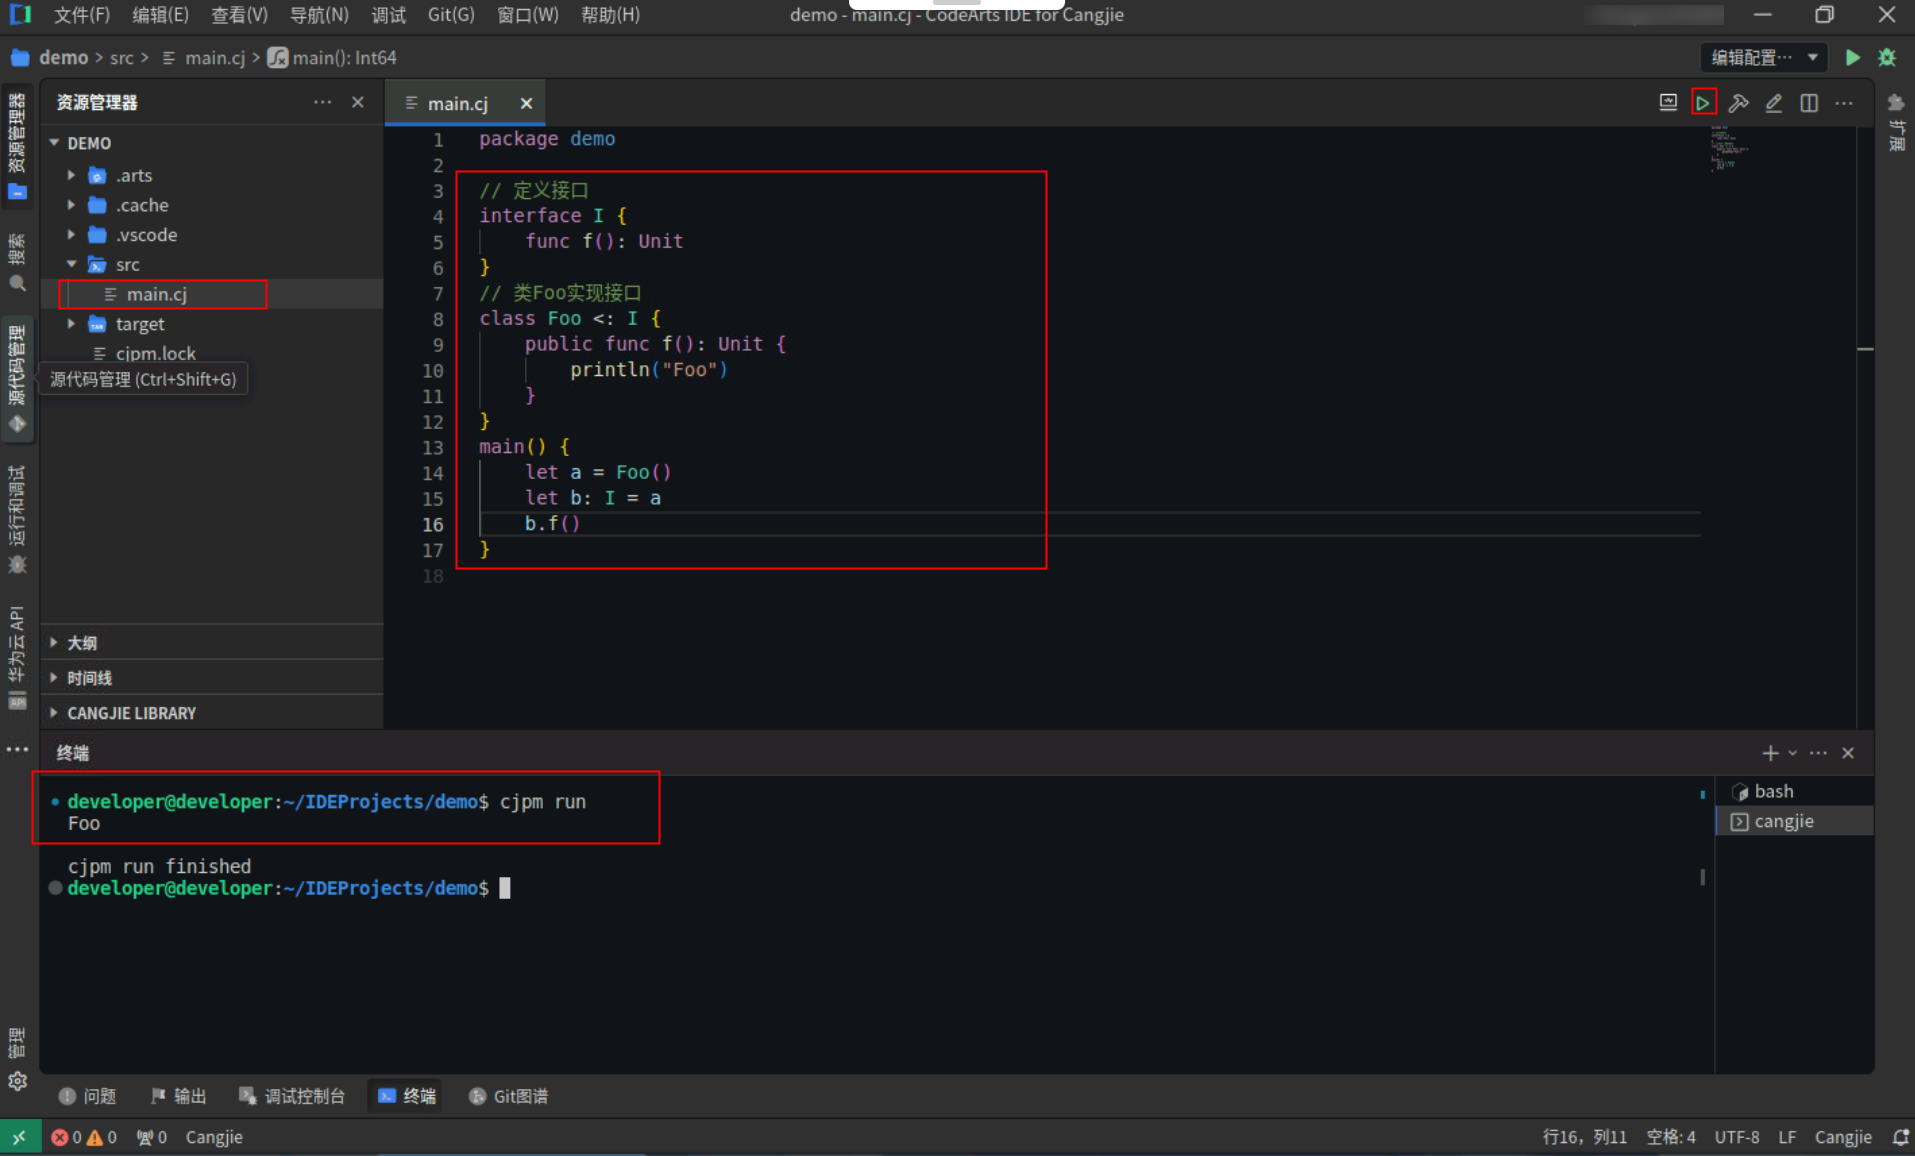The image size is (1915, 1156).
Task: Change file encoding UTF-8 in status bar
Action: pos(1737,1137)
